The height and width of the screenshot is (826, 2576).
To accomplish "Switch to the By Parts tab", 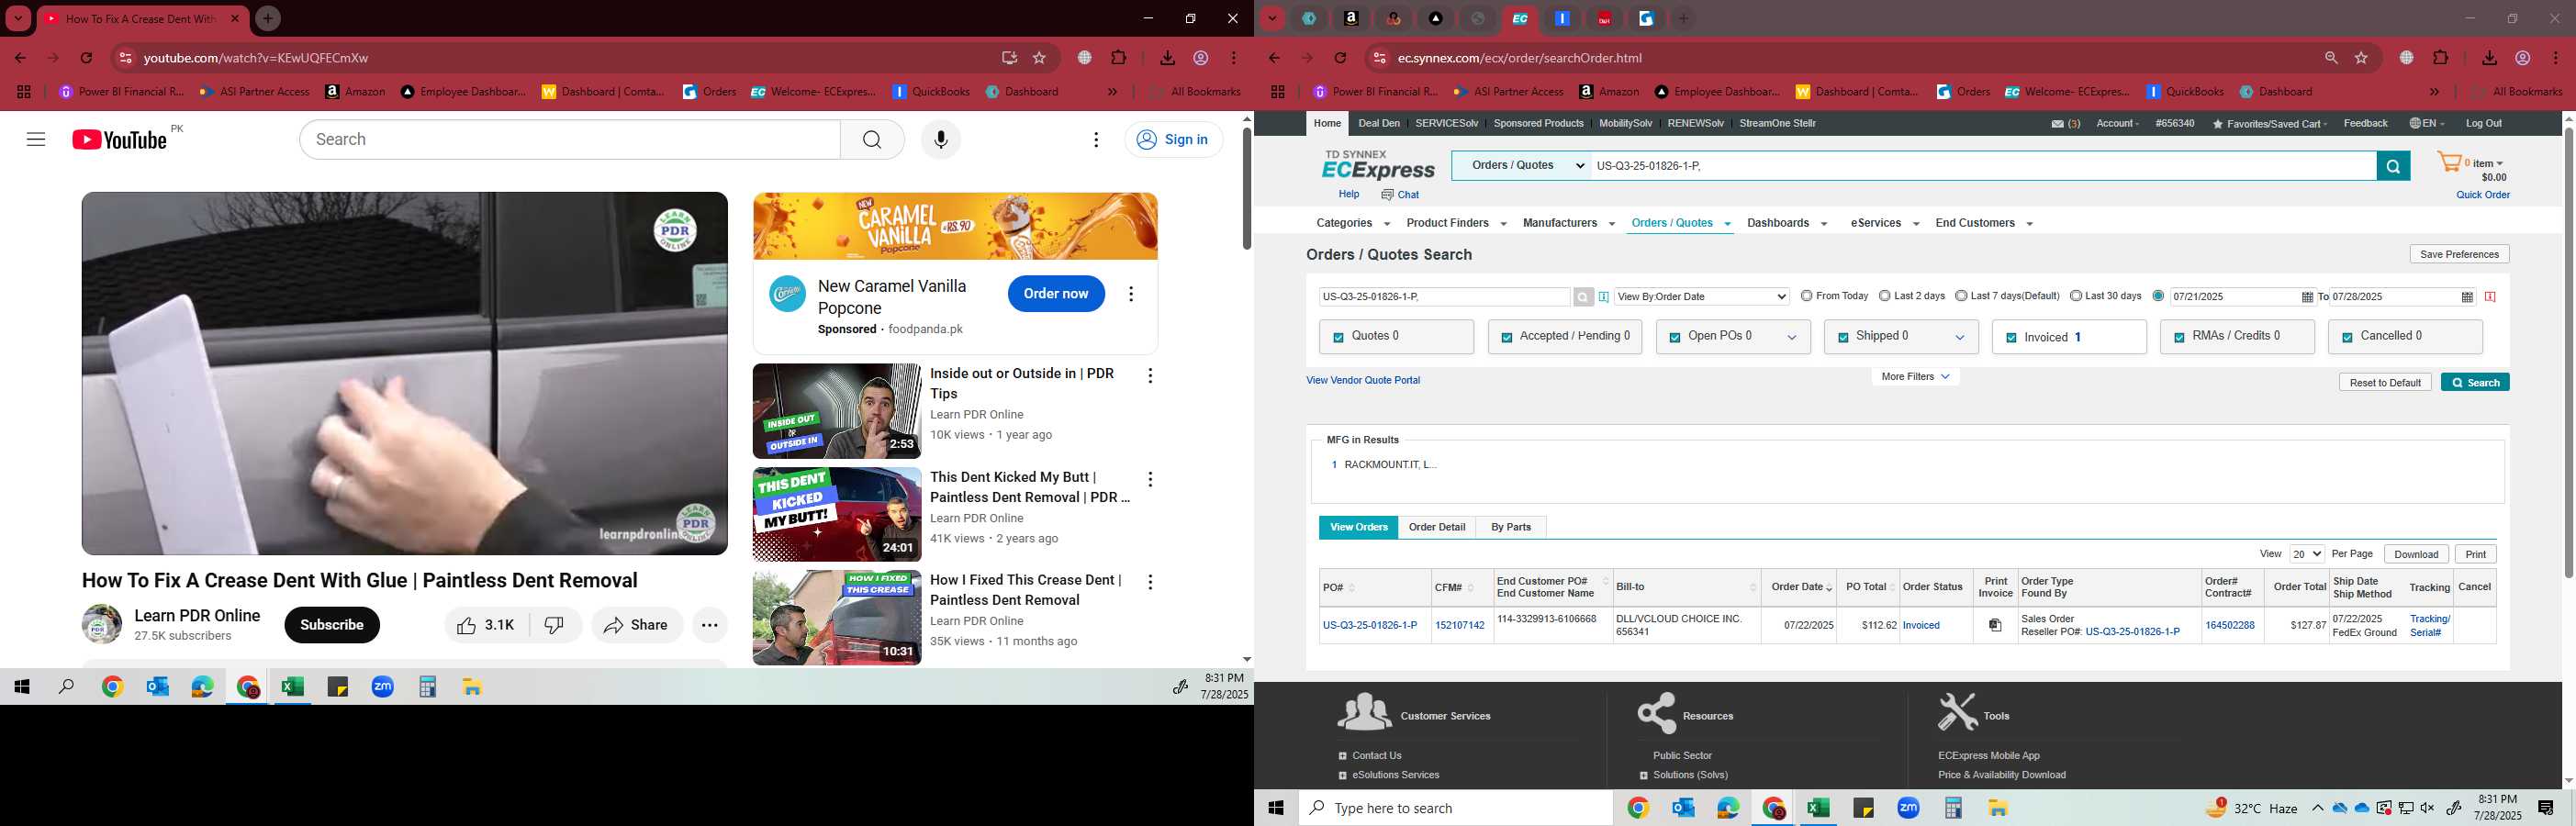I will 1510,527.
